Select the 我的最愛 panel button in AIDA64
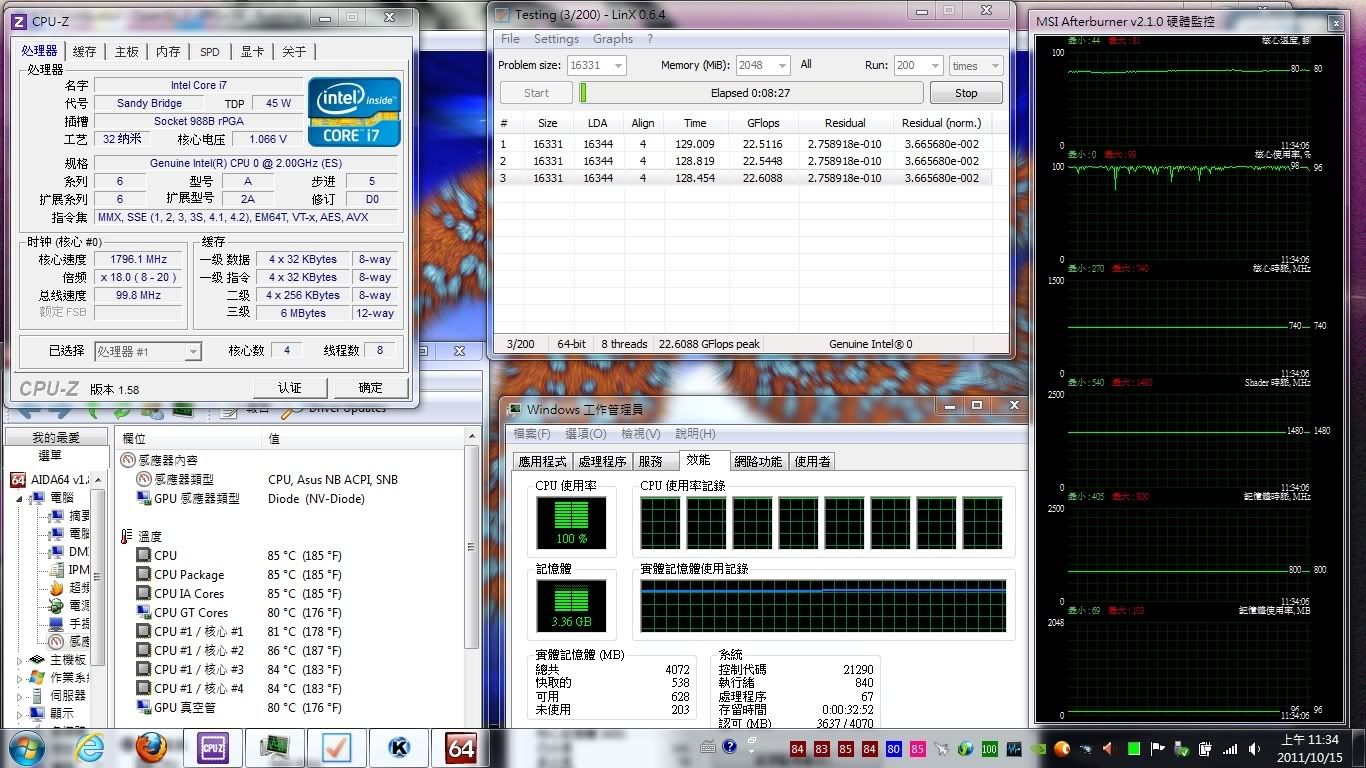Image resolution: width=1366 pixels, height=768 pixels. 56,438
